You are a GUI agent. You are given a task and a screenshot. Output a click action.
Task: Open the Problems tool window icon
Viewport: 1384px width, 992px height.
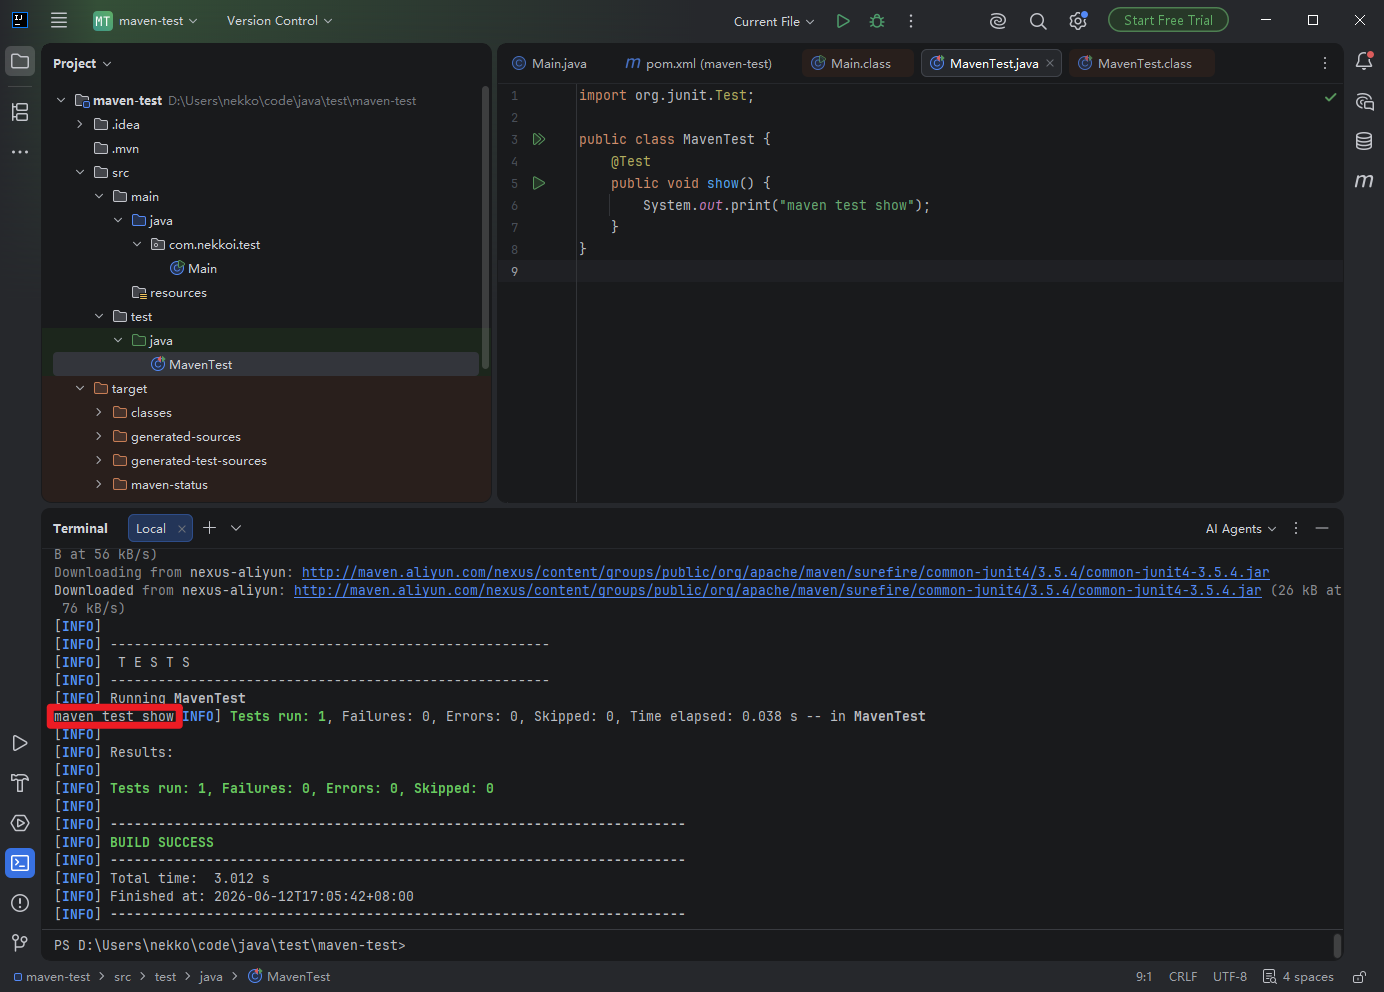[x=20, y=903]
